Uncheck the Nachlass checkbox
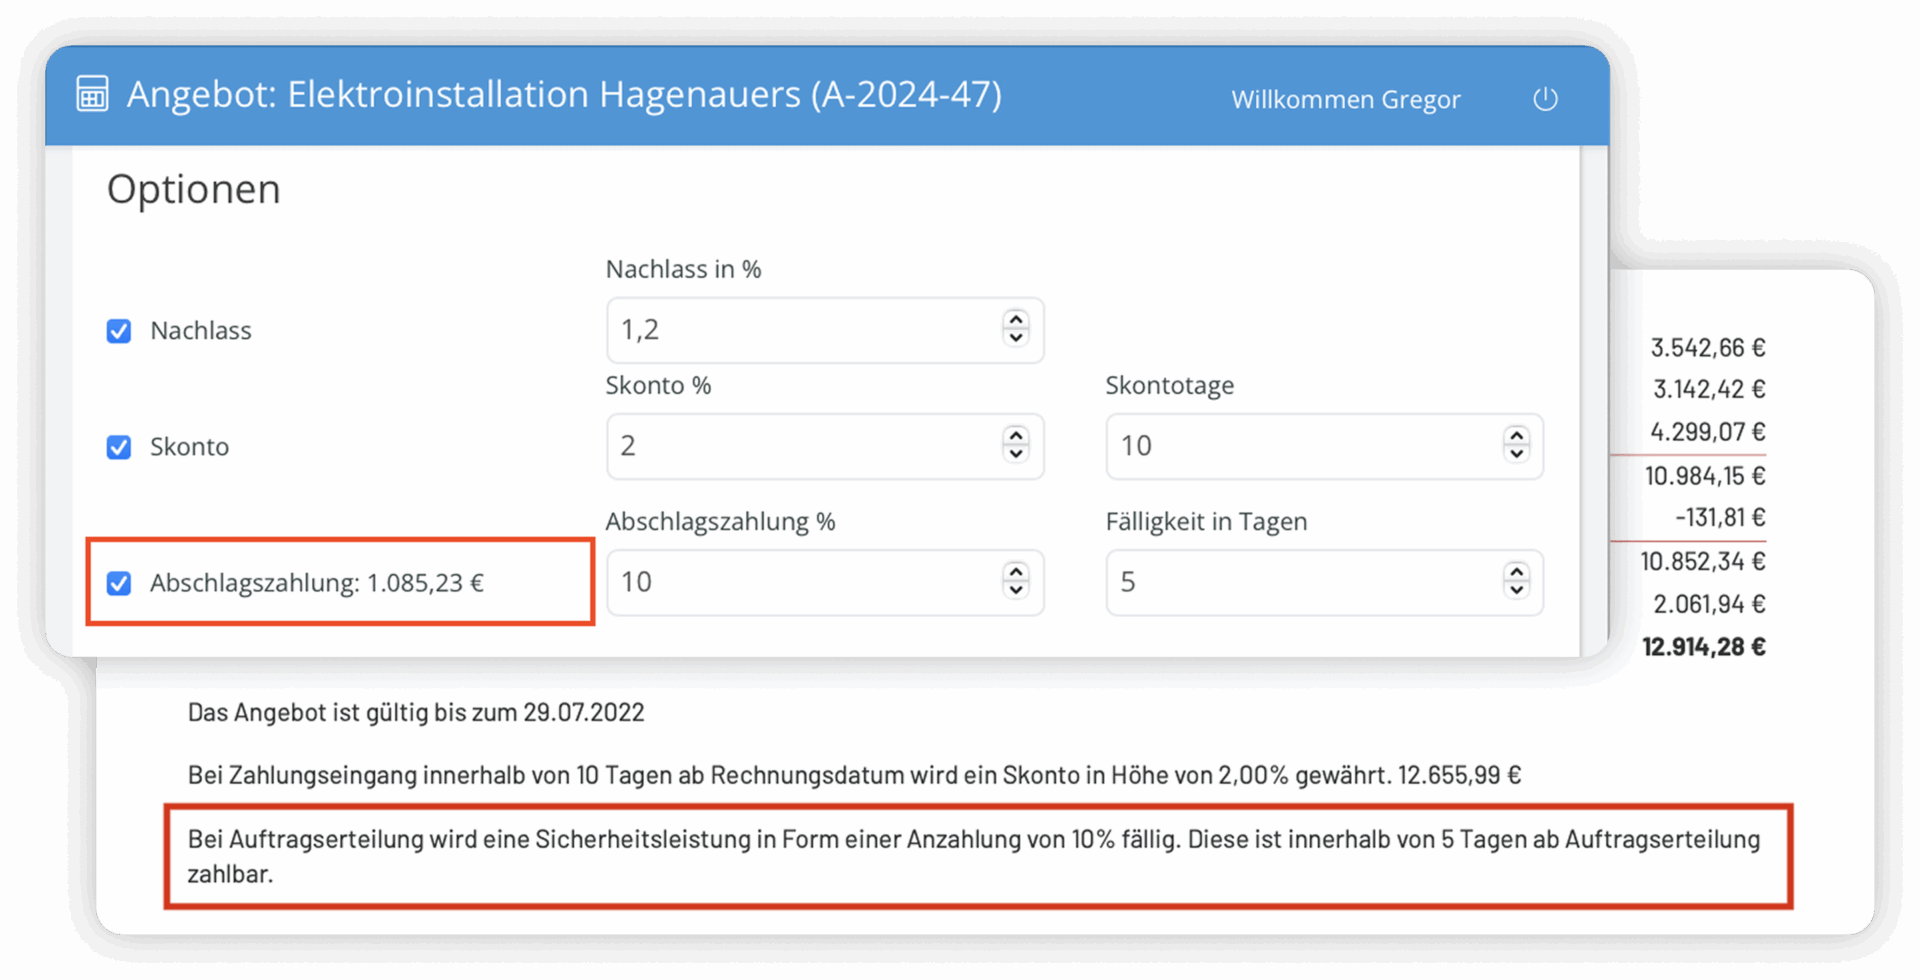The width and height of the screenshot is (1920, 980). 119,331
